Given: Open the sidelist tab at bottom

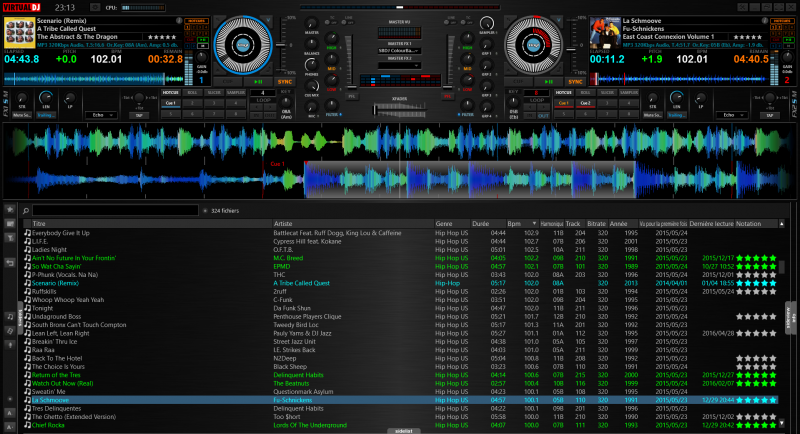Looking at the screenshot, I should (x=404, y=431).
